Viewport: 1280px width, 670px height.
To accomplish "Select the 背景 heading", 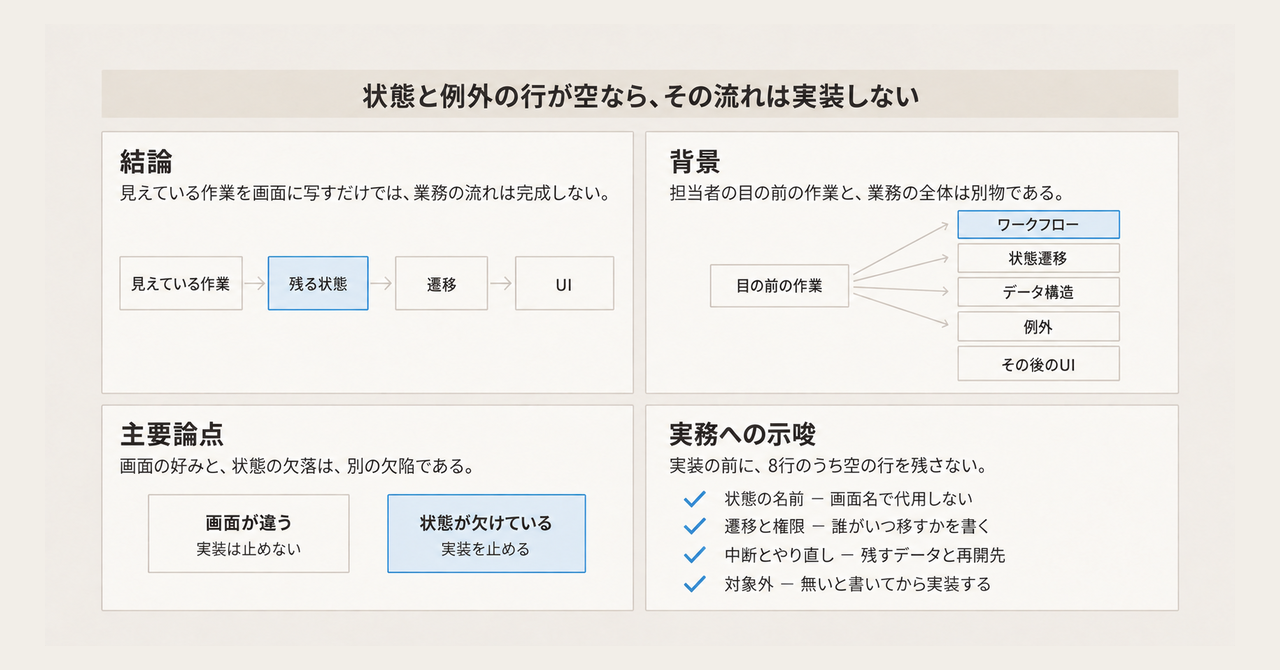I will [x=695, y=161].
